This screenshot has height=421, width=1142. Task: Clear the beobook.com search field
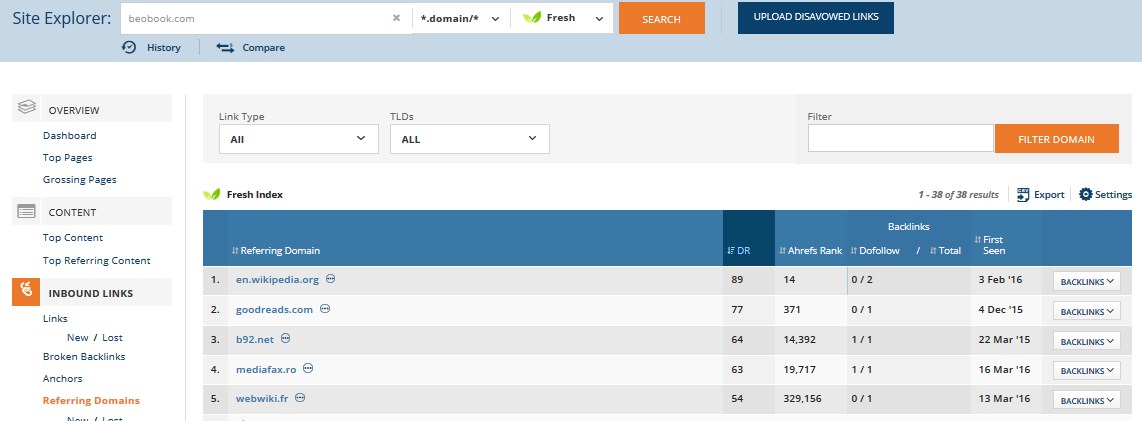click(x=396, y=18)
